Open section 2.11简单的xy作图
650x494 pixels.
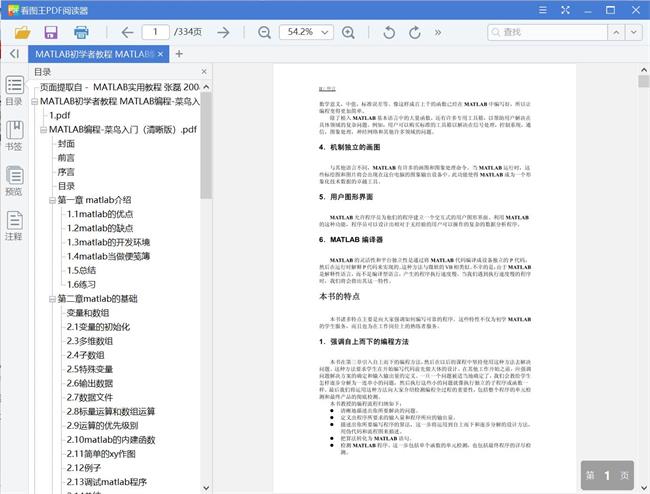pos(101,454)
